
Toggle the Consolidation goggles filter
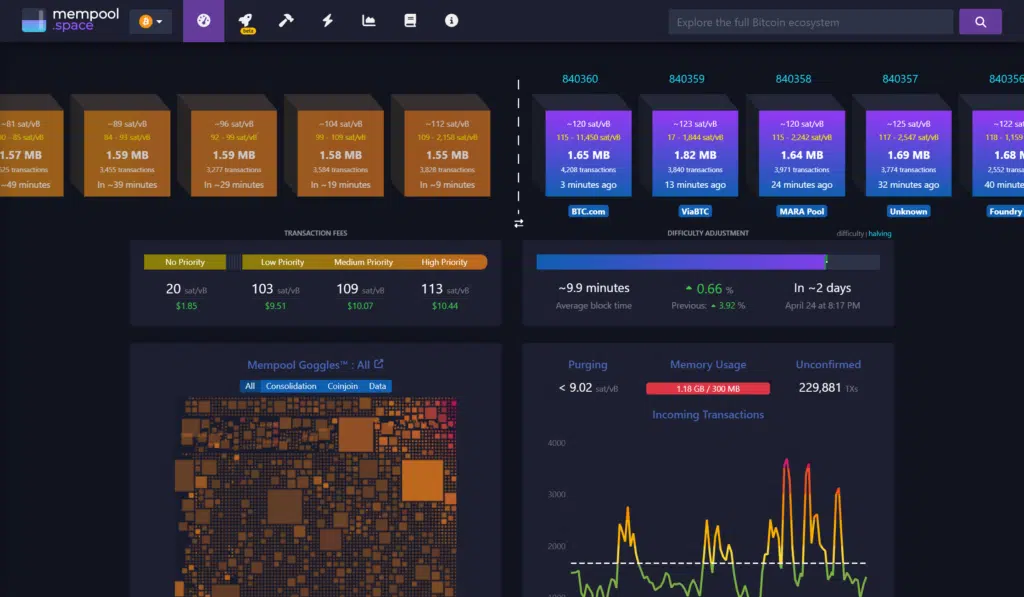click(x=291, y=386)
